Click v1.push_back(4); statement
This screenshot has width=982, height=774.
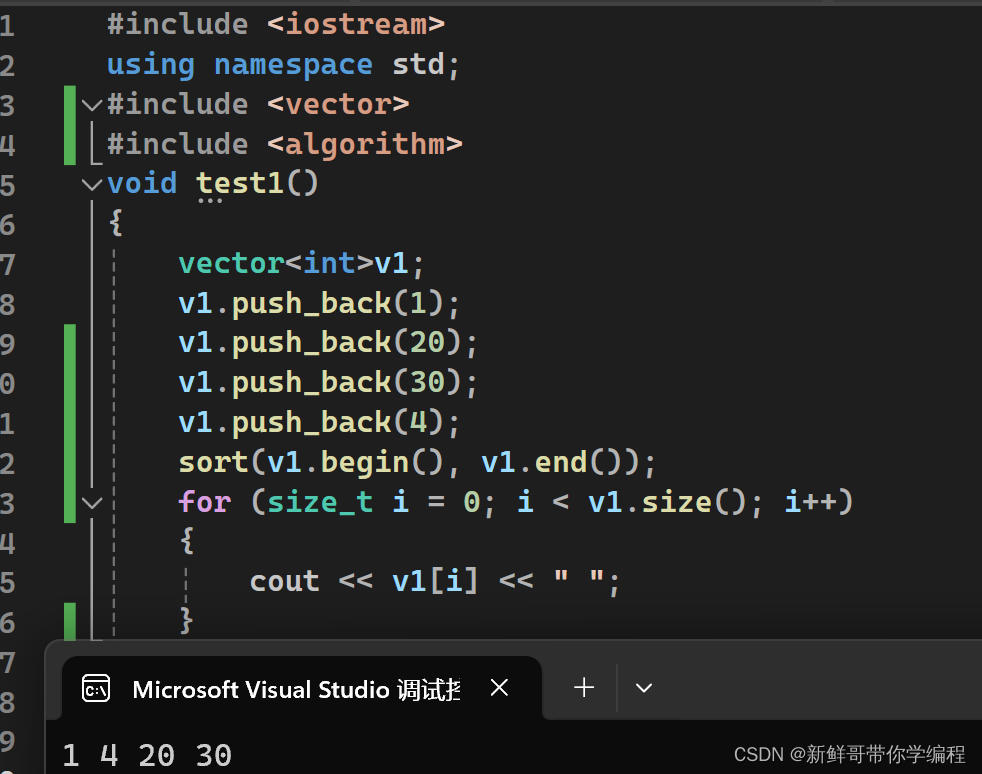click(319, 423)
